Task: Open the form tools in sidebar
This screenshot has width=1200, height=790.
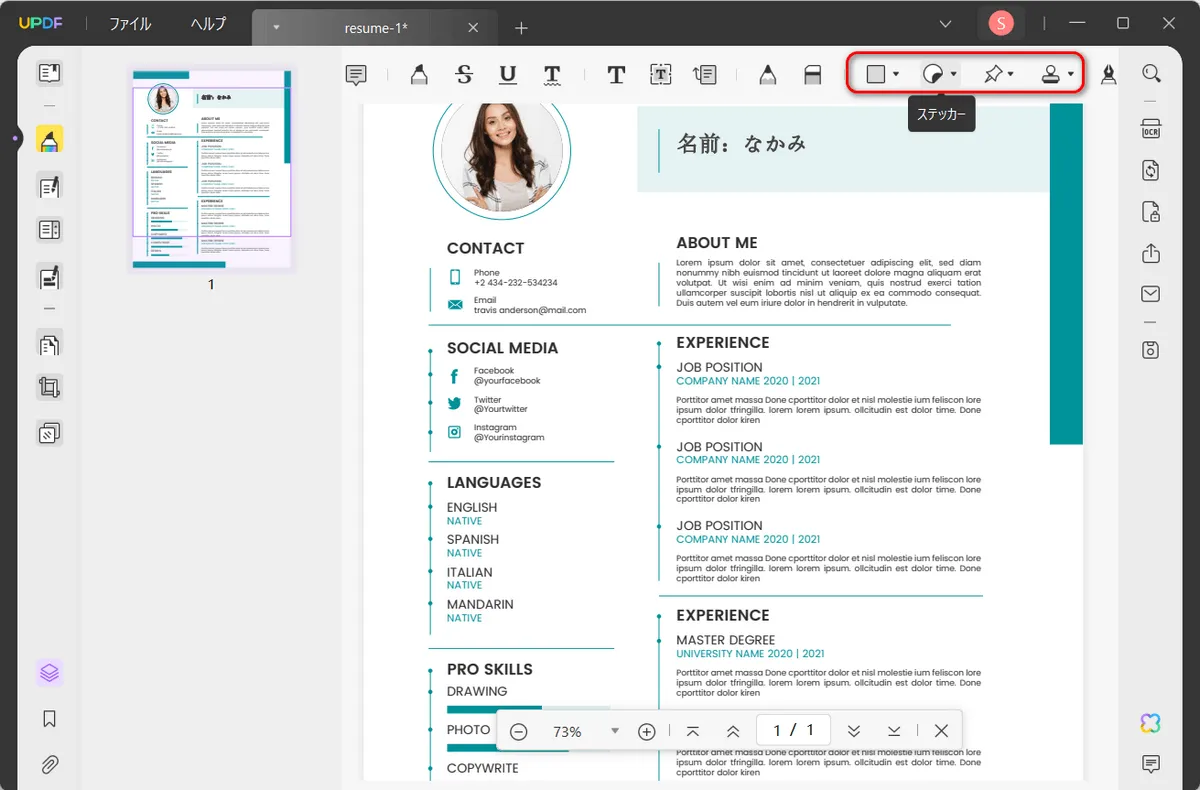Action: coord(49,276)
